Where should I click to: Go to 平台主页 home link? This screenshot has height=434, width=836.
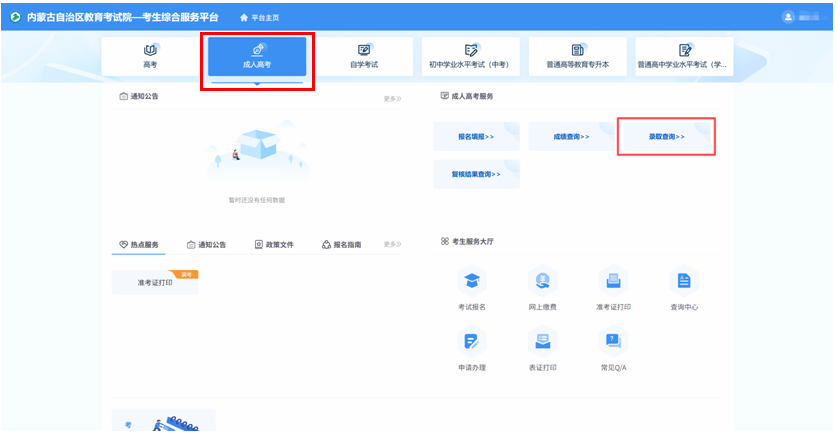pos(260,17)
